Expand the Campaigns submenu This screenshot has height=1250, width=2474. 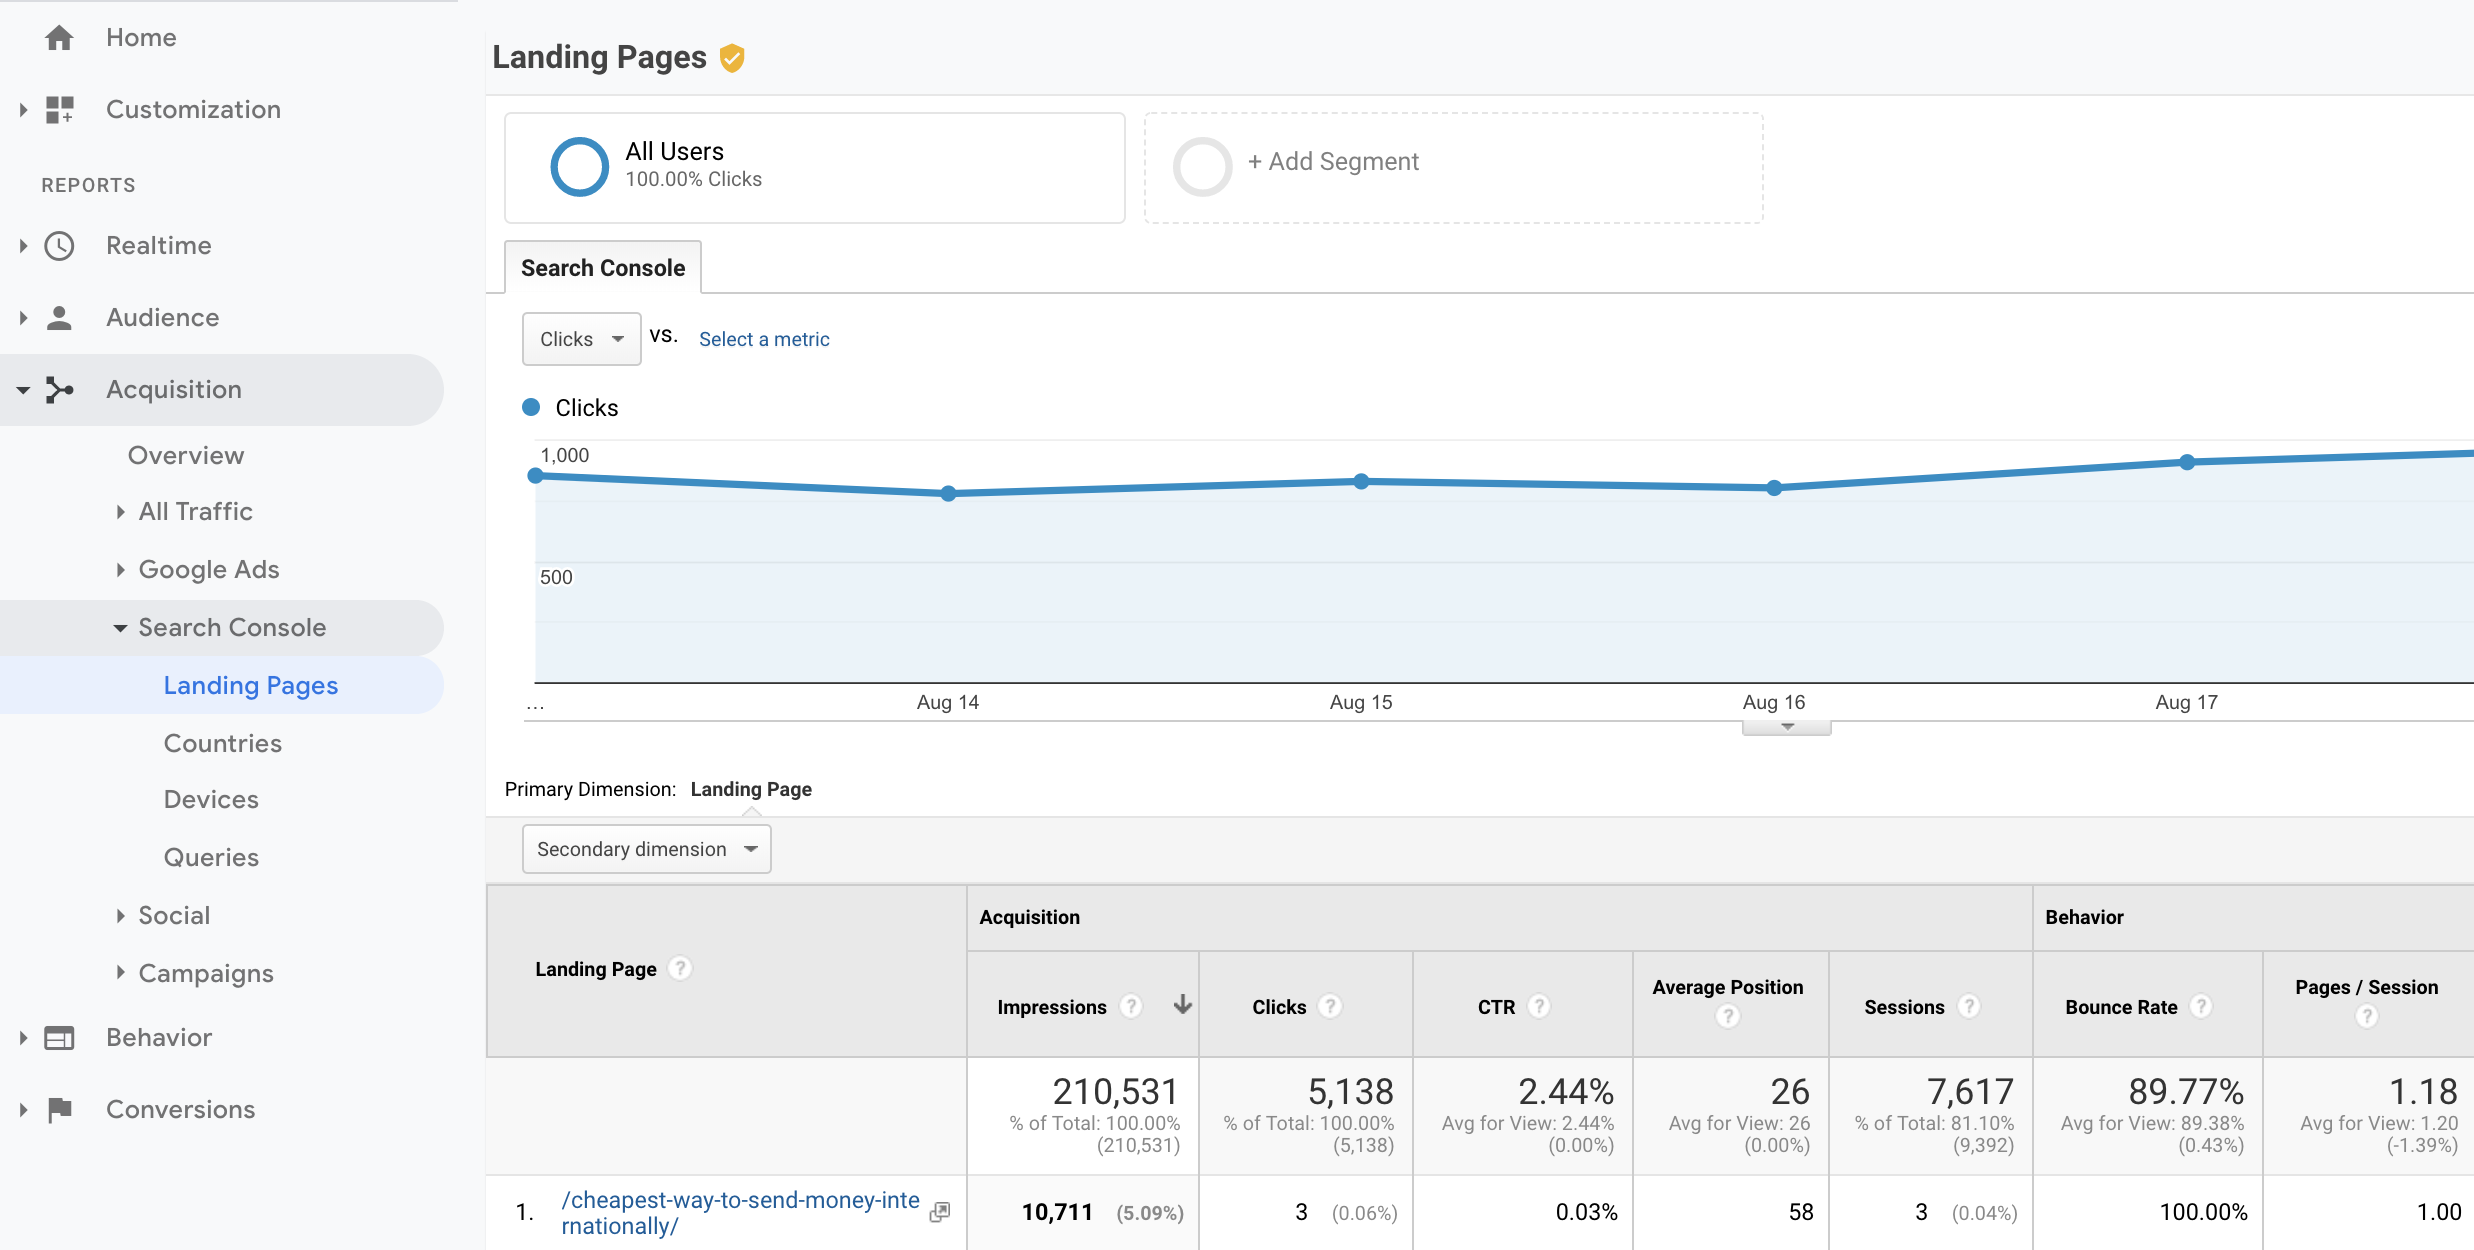tap(120, 972)
